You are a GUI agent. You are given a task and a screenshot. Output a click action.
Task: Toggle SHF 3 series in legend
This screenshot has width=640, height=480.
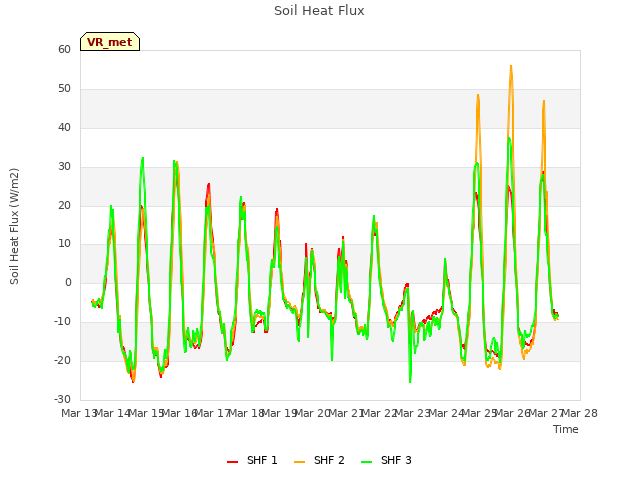click(x=387, y=460)
